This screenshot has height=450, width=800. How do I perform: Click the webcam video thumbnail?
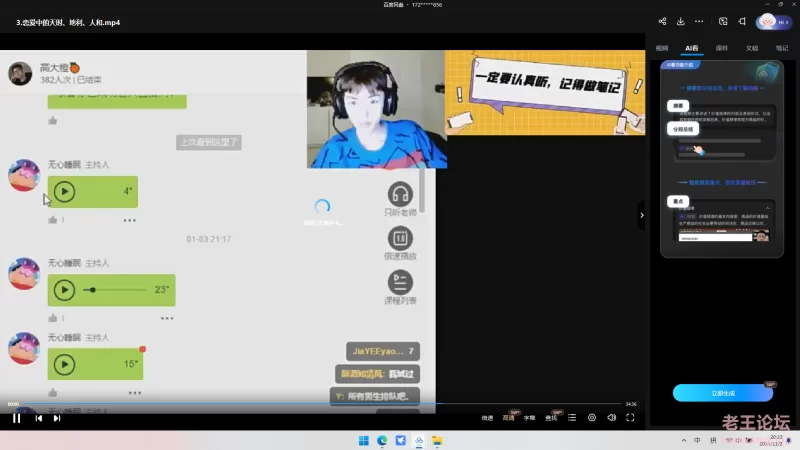(x=377, y=109)
